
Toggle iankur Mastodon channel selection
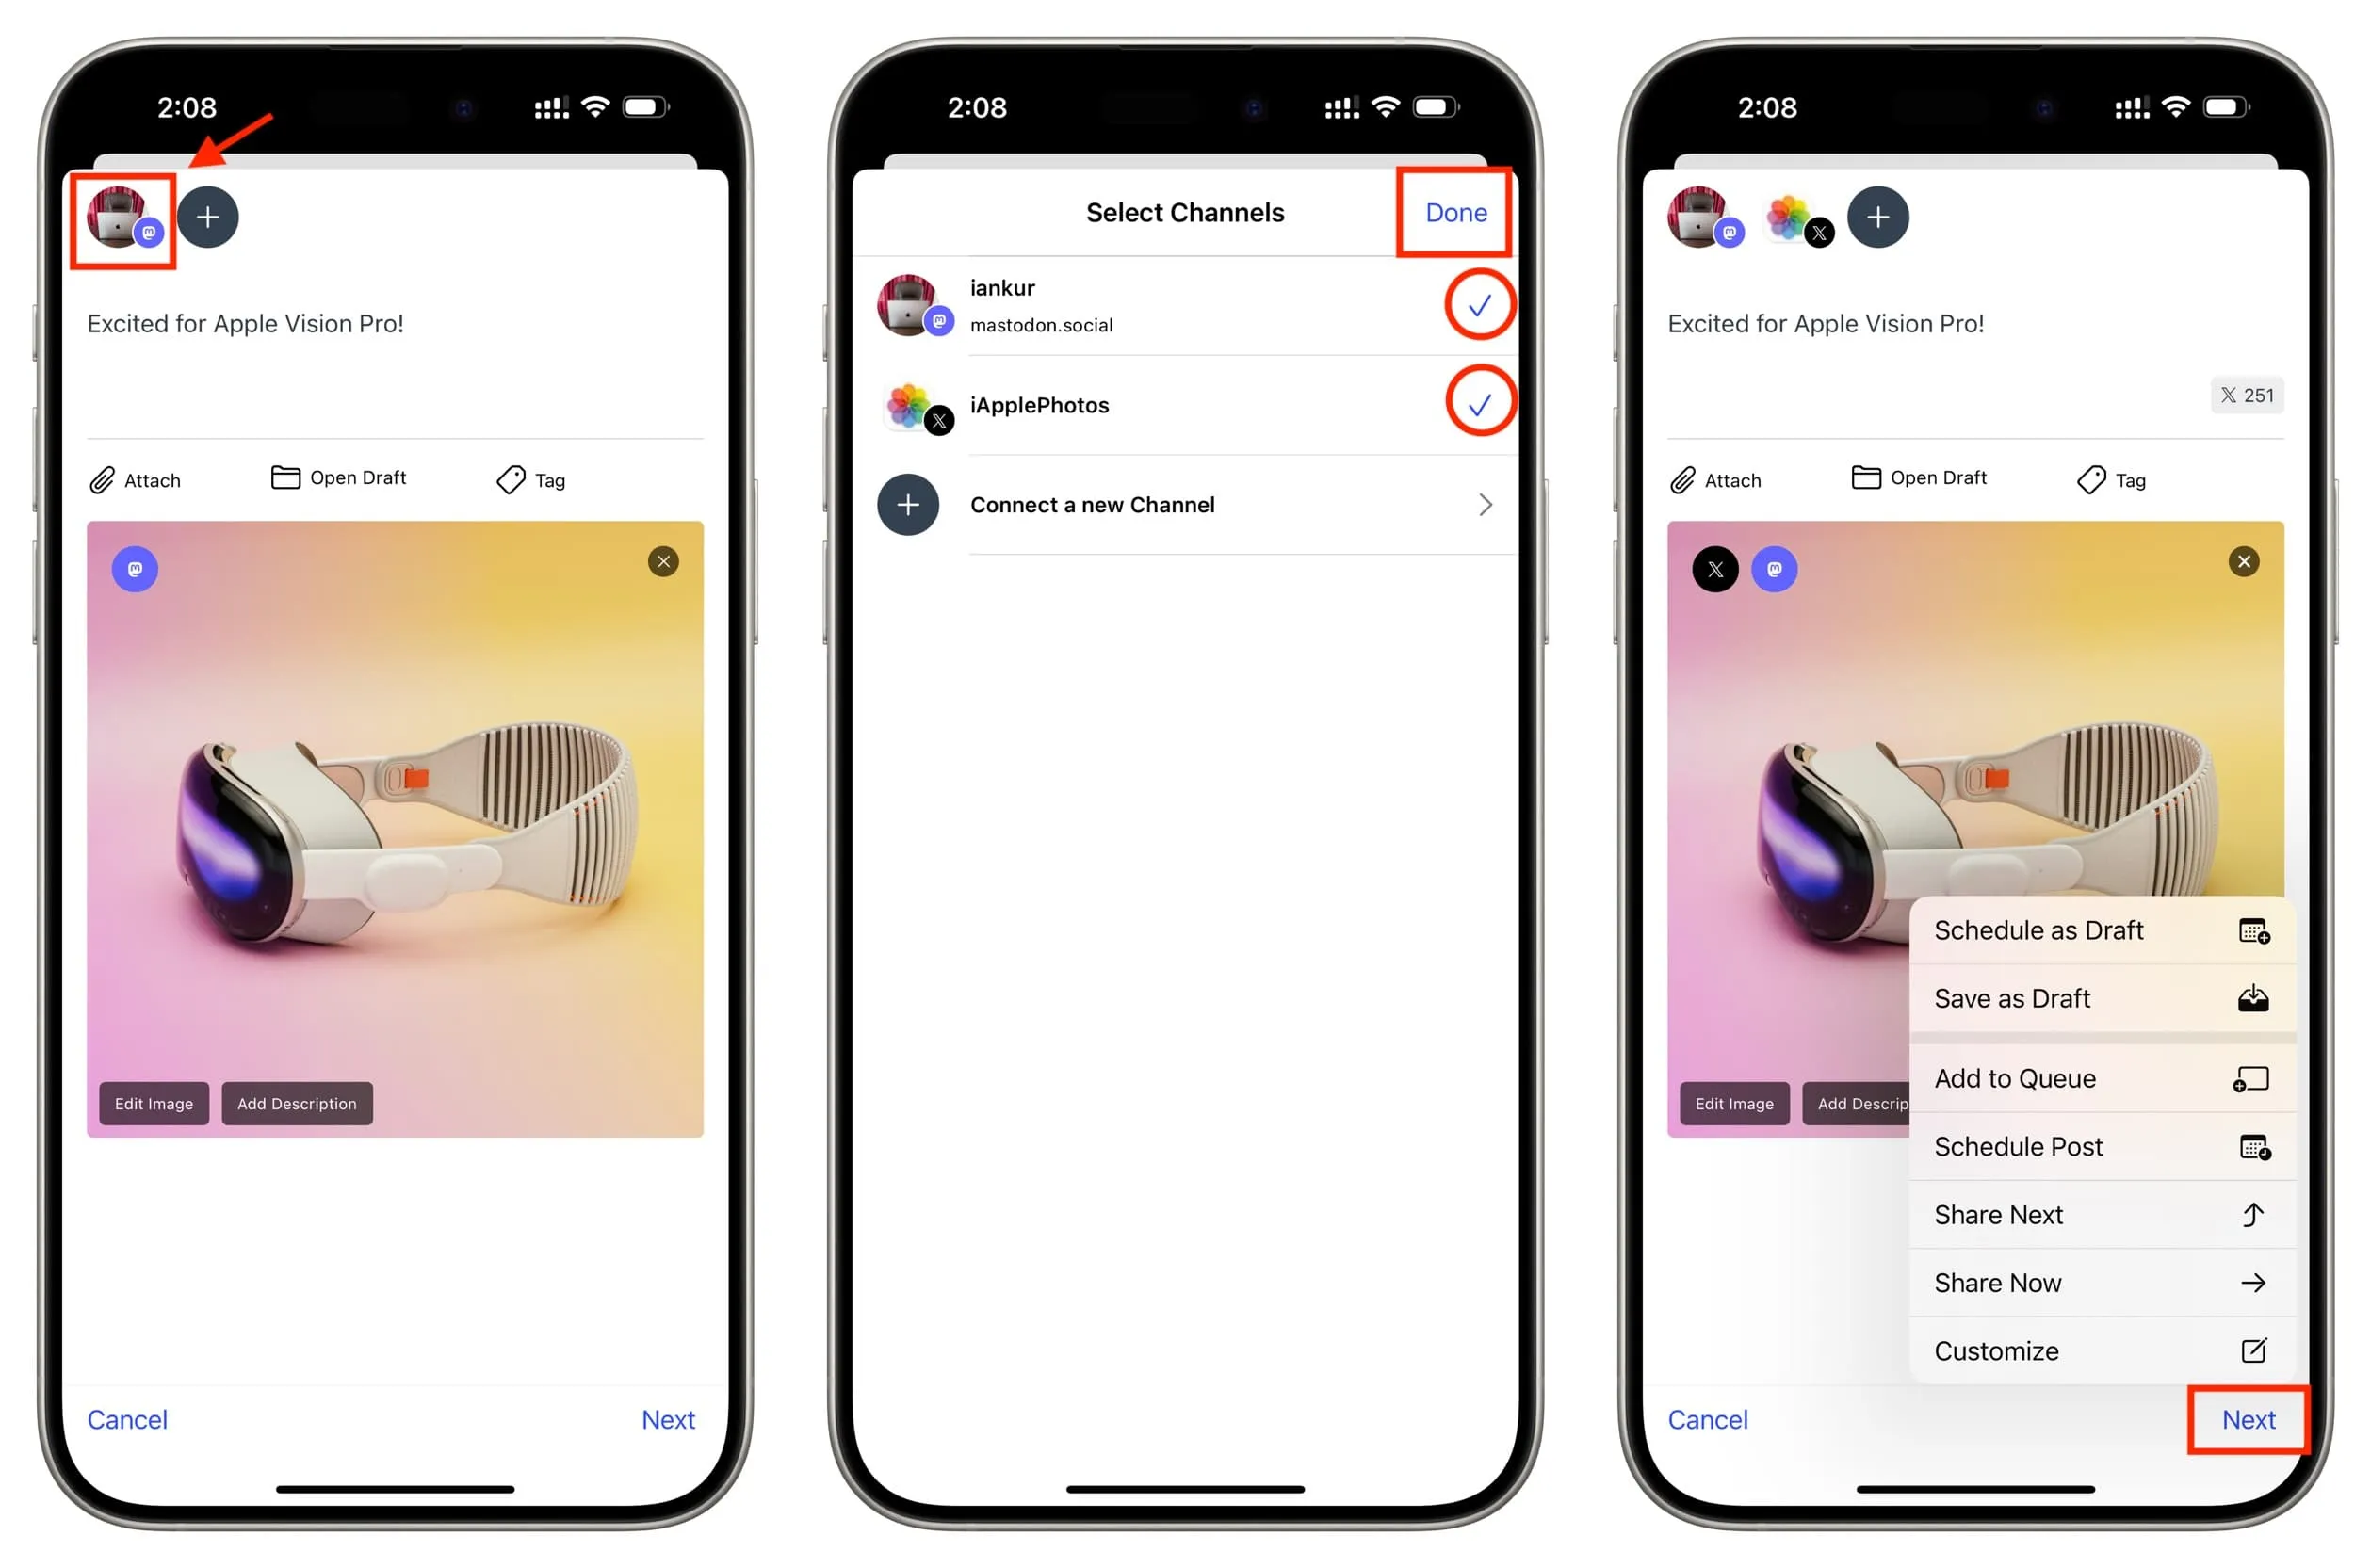(x=1475, y=306)
